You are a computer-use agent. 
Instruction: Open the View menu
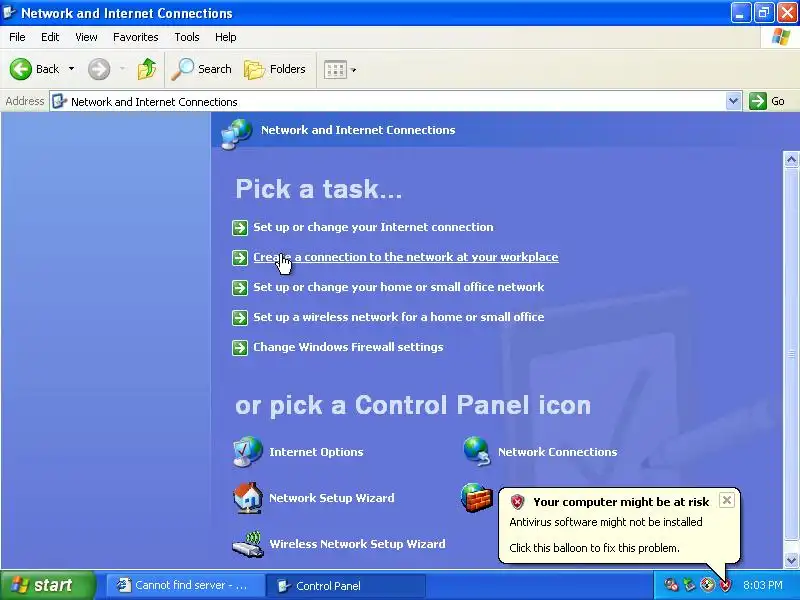(86, 37)
